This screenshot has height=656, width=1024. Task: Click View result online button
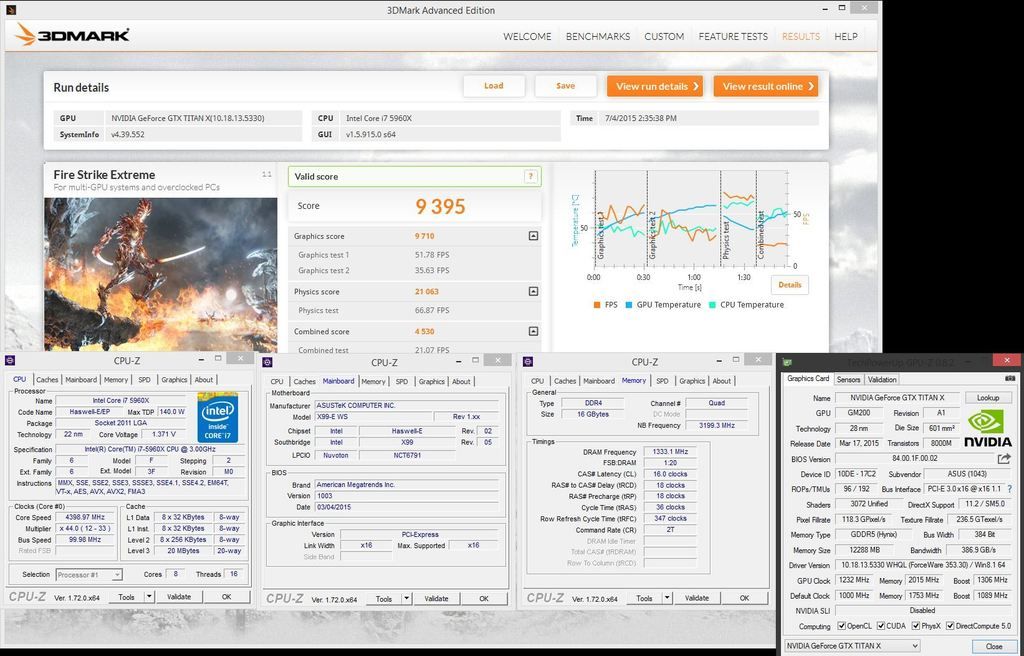[766, 86]
